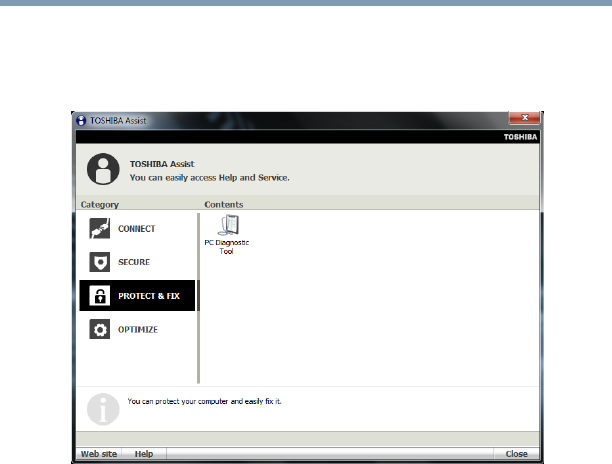Close the TOSHIBA Assist window with X
This screenshot has width=612, height=464.
tap(525, 117)
